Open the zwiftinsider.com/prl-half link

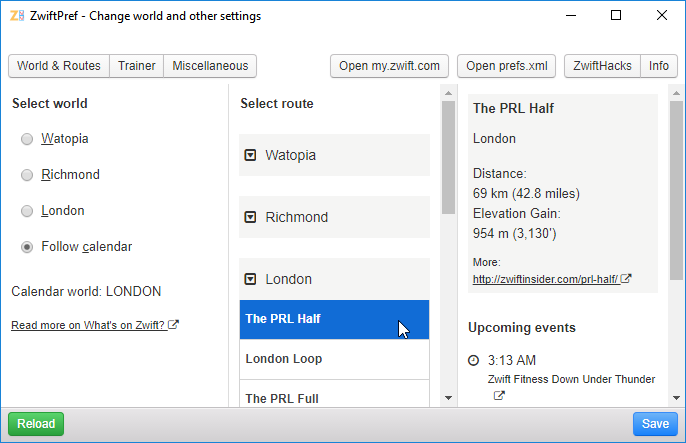coord(545,279)
